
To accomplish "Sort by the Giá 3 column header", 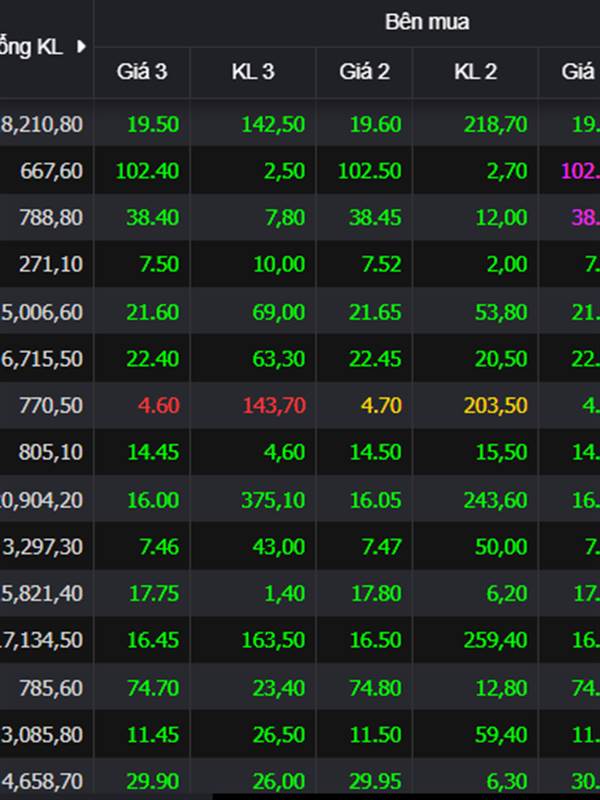I will point(141,71).
